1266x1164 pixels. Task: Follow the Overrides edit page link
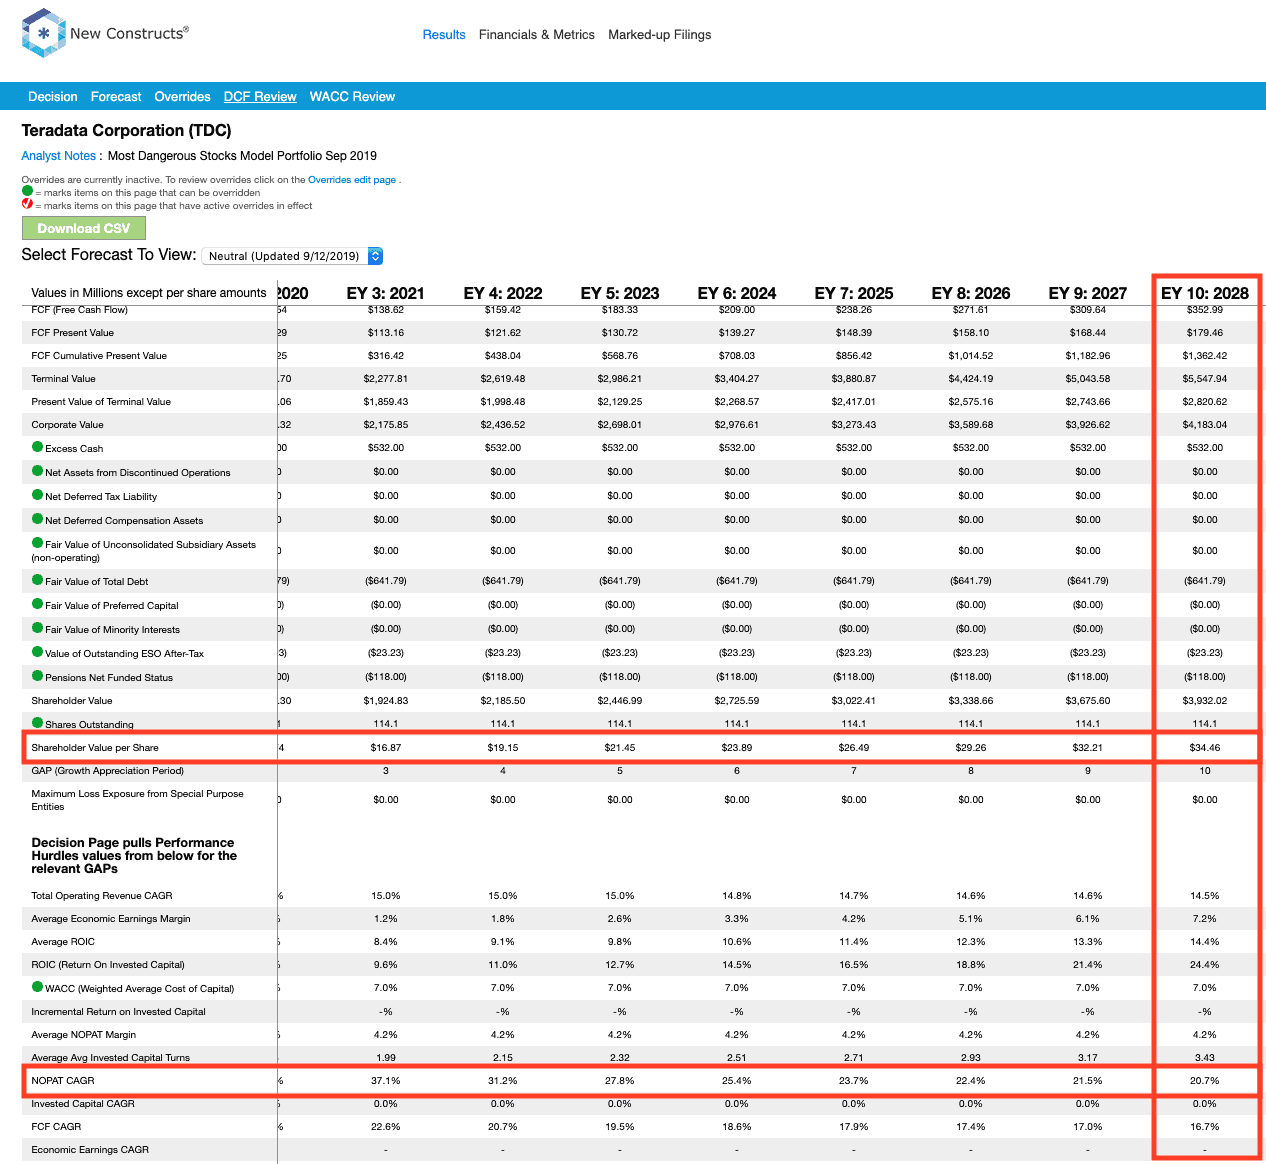352,180
